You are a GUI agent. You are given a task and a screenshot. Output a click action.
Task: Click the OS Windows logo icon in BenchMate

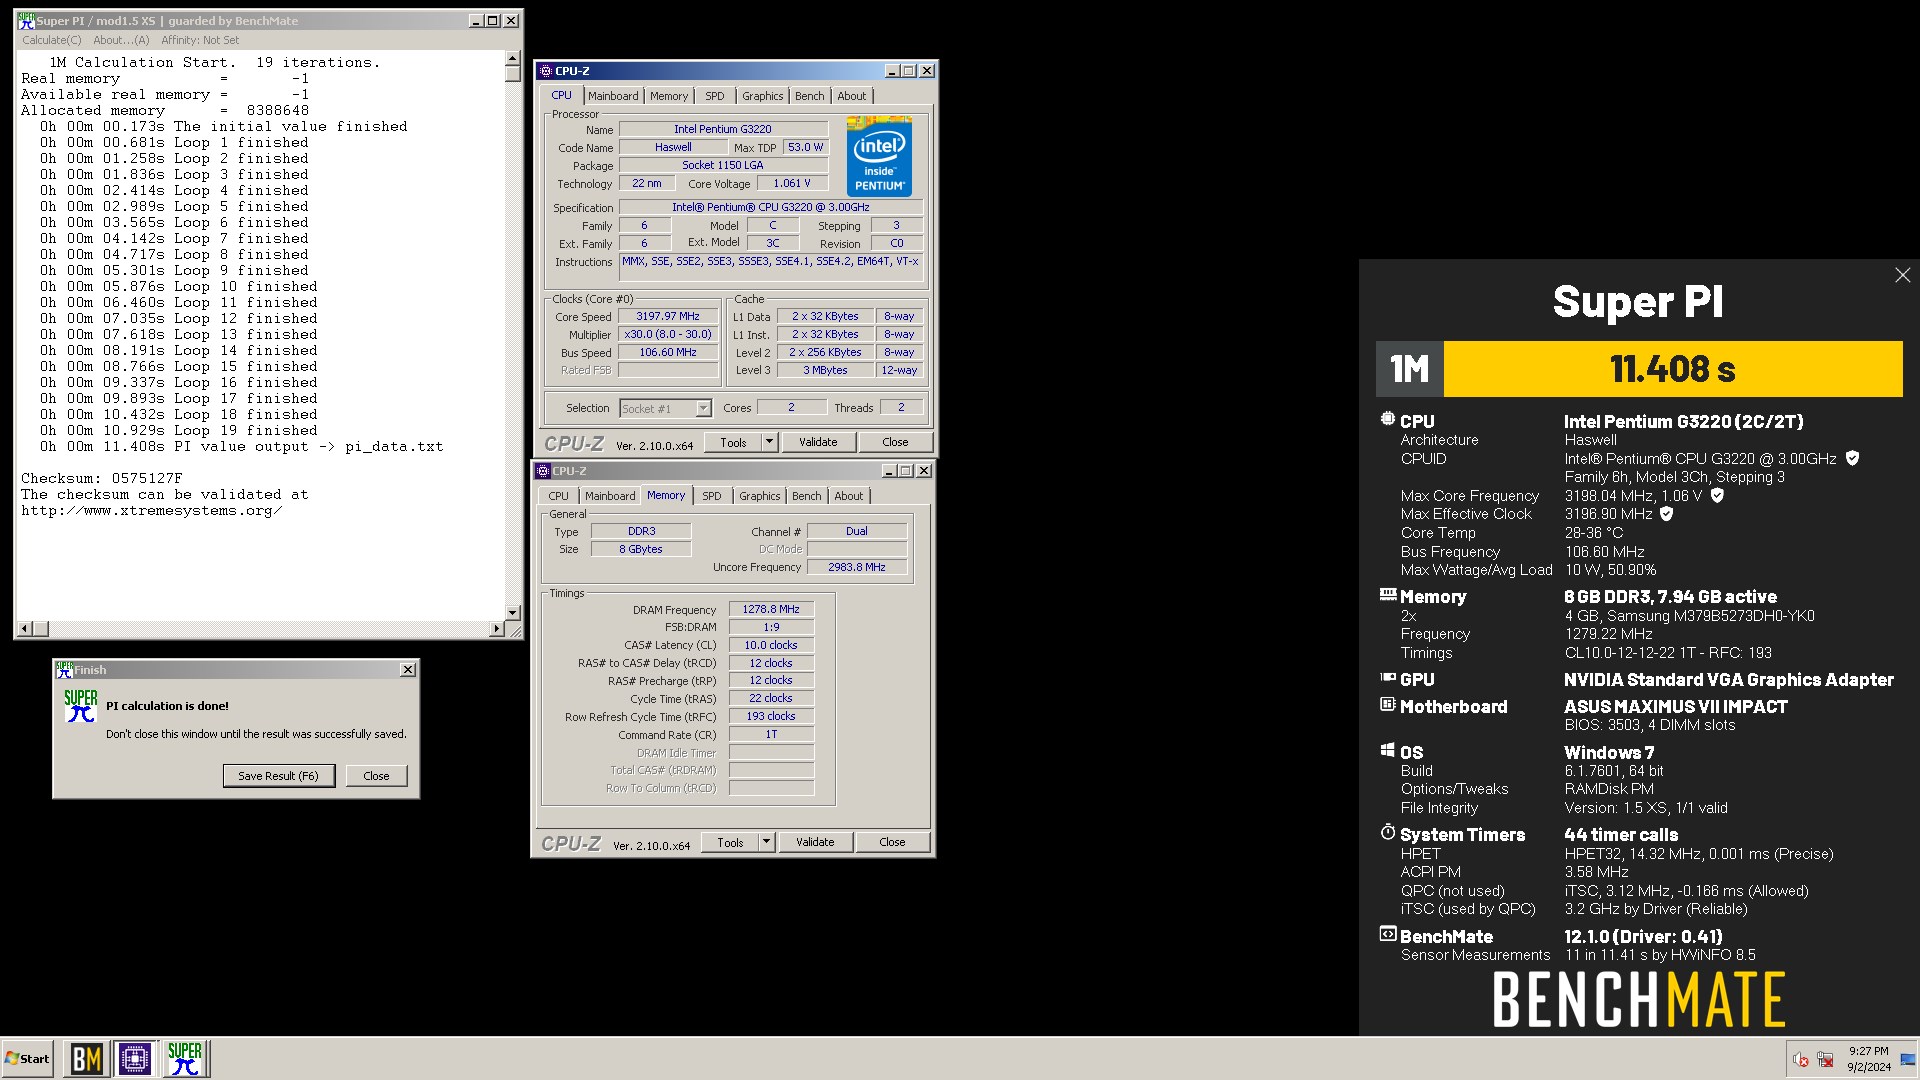tap(1387, 750)
